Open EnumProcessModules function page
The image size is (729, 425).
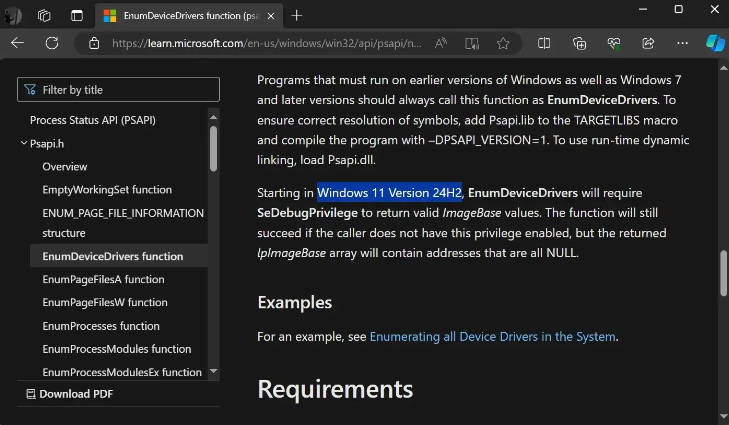(117, 349)
